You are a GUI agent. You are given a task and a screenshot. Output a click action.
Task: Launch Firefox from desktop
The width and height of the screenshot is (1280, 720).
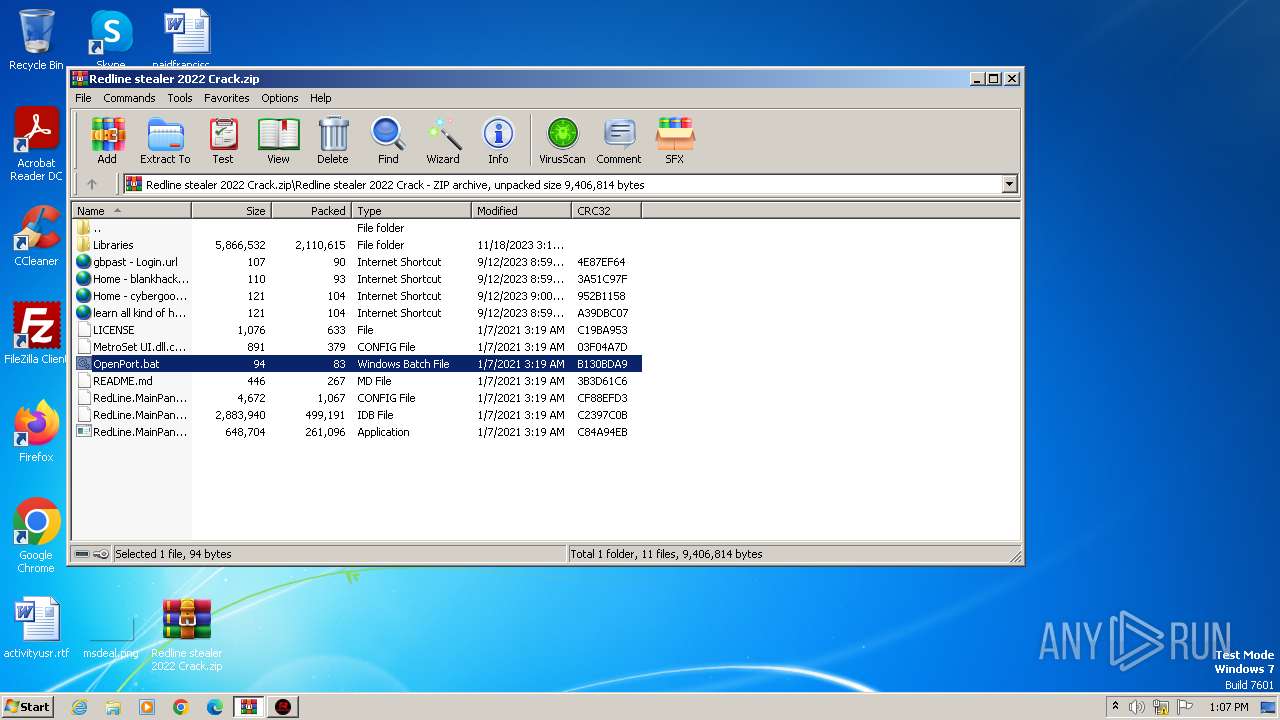(x=36, y=432)
